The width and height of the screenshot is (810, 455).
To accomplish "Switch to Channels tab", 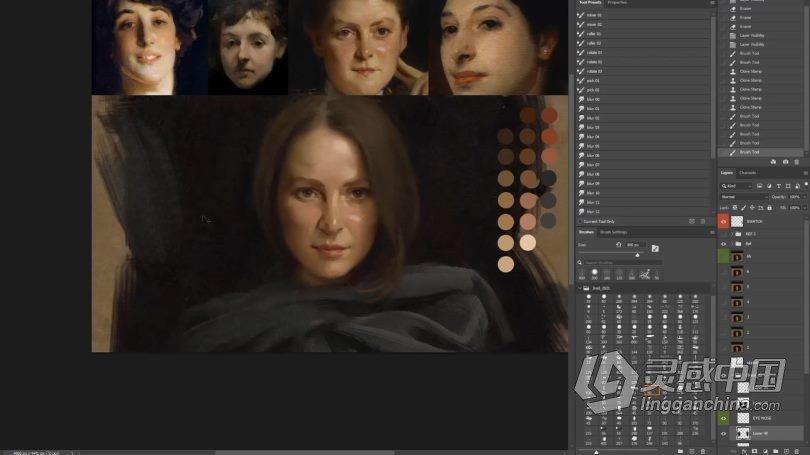I will (x=747, y=172).
